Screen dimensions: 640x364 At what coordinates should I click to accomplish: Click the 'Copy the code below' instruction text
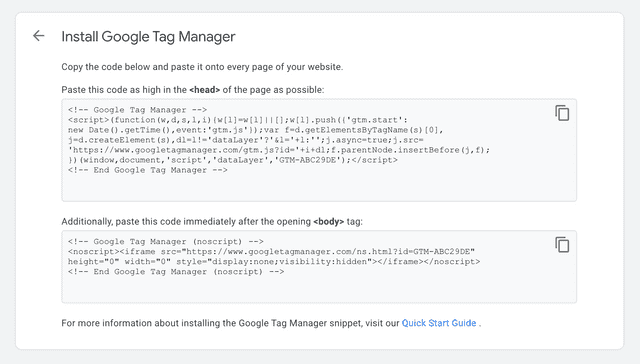pyautogui.click(x=202, y=67)
